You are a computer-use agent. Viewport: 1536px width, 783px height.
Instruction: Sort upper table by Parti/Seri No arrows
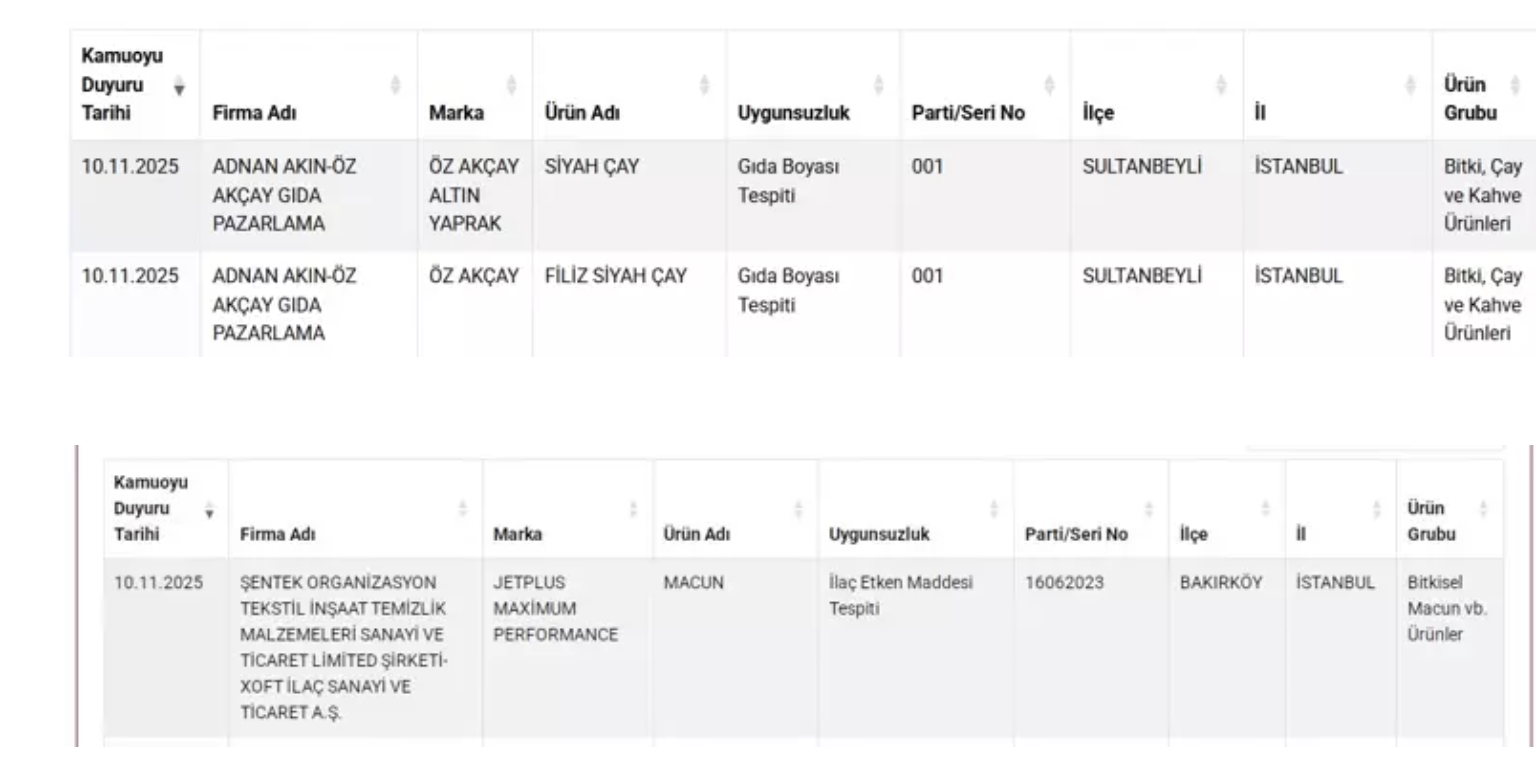point(1049,86)
